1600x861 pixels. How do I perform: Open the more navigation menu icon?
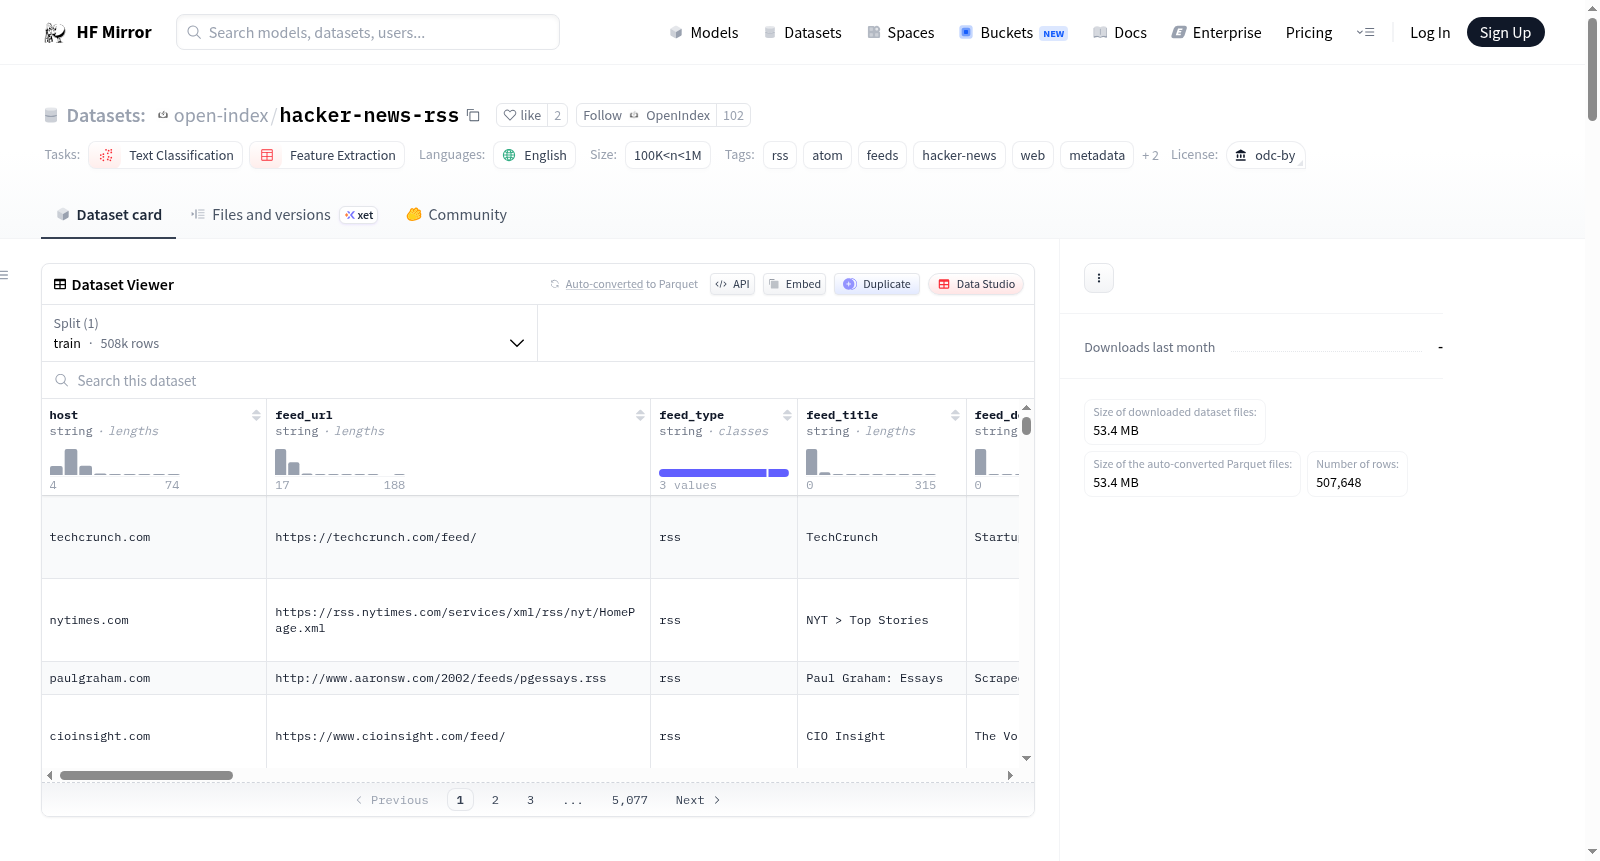[1365, 33]
